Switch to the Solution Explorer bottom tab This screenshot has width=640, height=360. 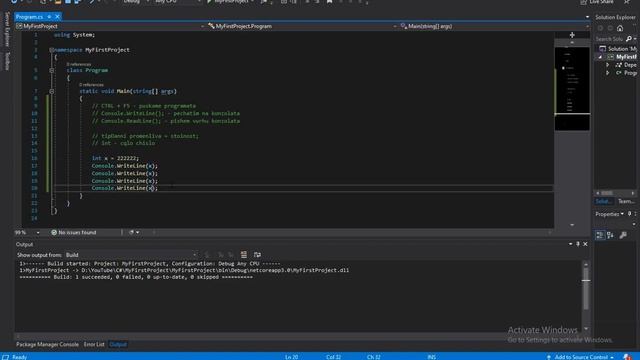click(x=604, y=201)
